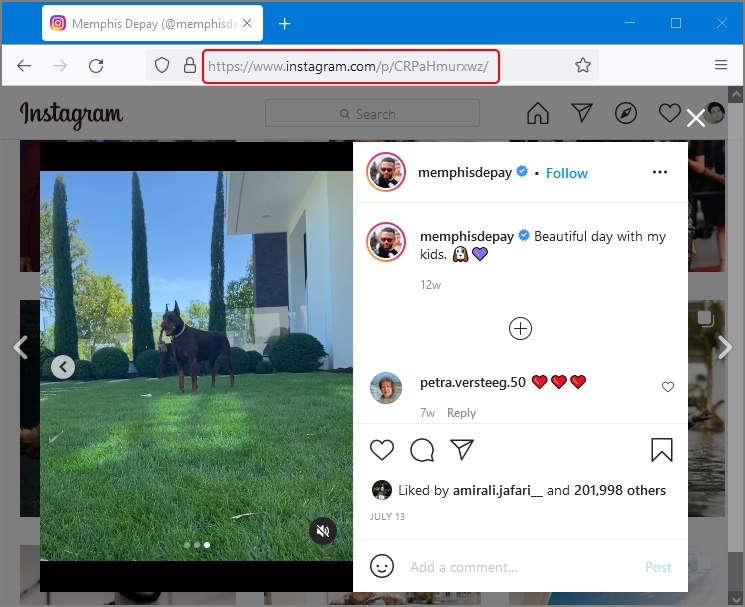Click the Post comment button
Image resolution: width=745 pixels, height=607 pixels.
tap(658, 567)
